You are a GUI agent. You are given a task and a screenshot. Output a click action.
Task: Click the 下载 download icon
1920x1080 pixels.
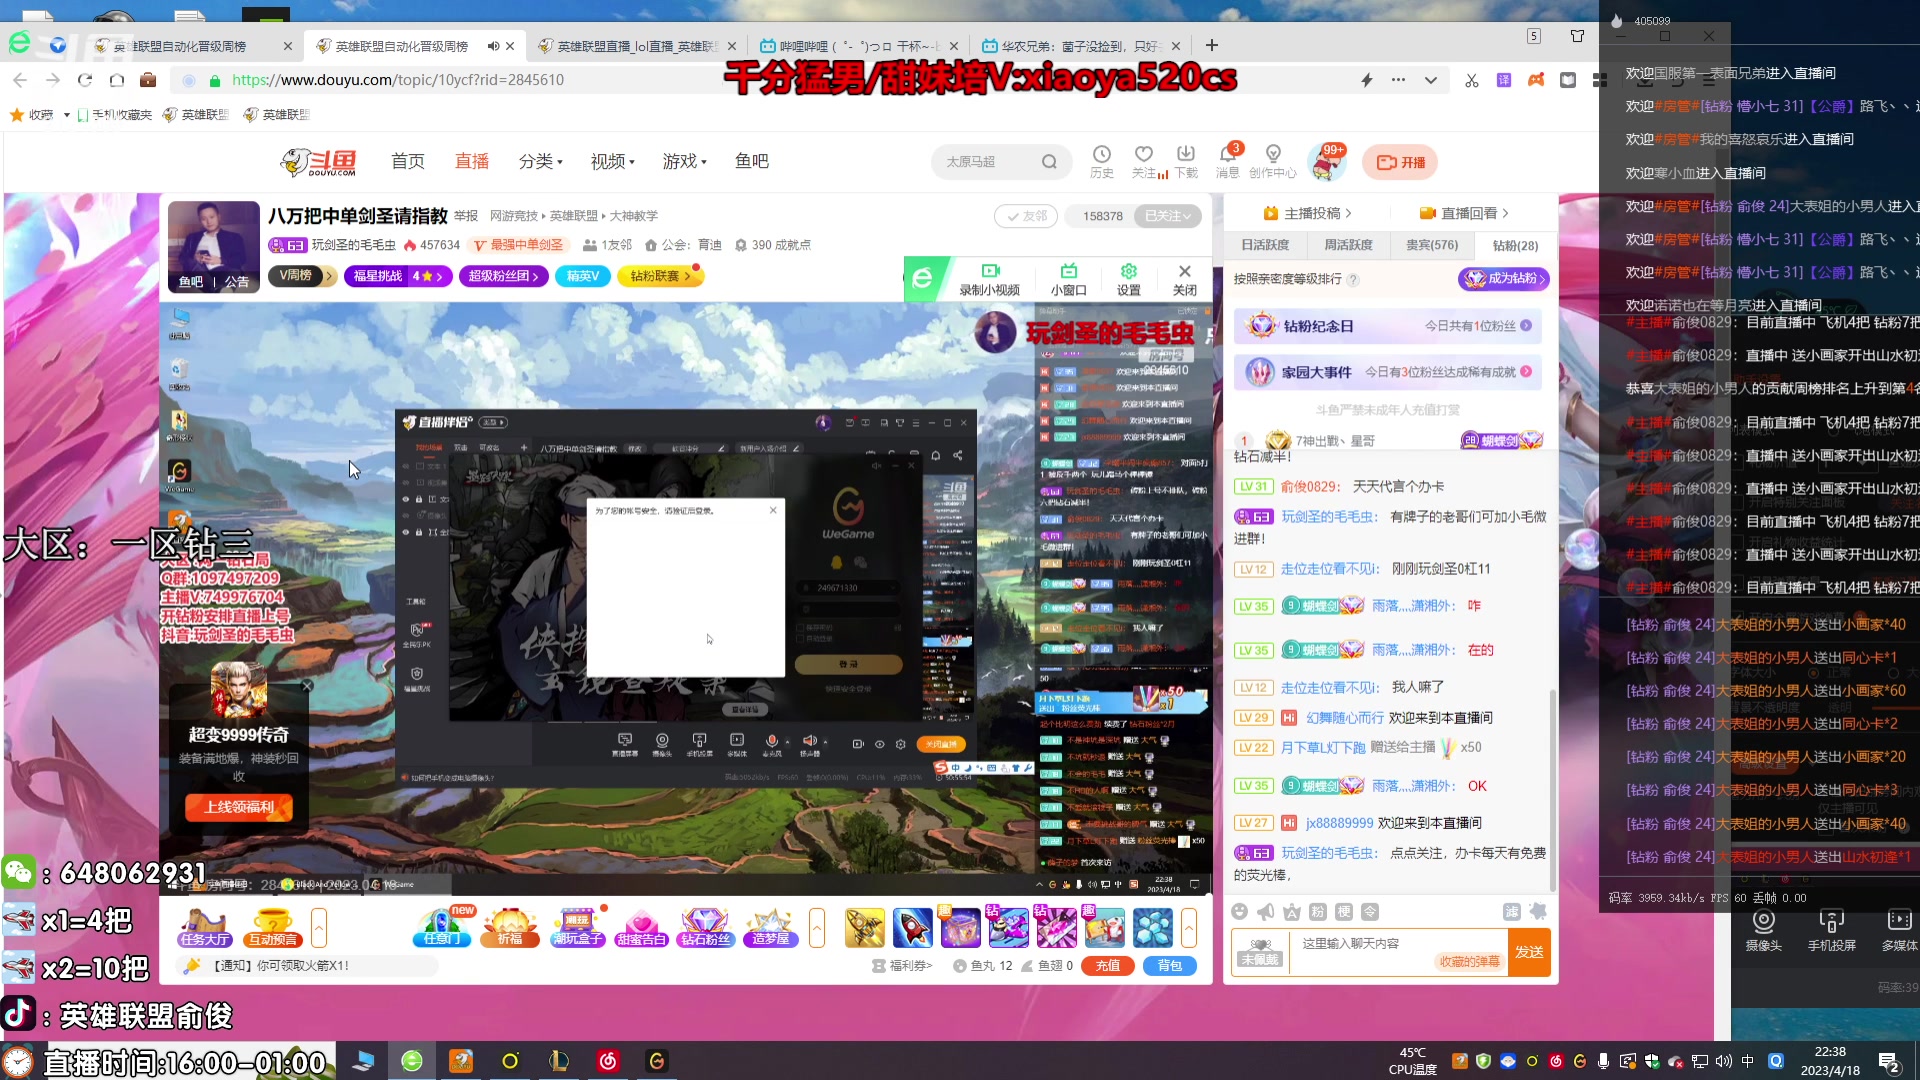1186,160
